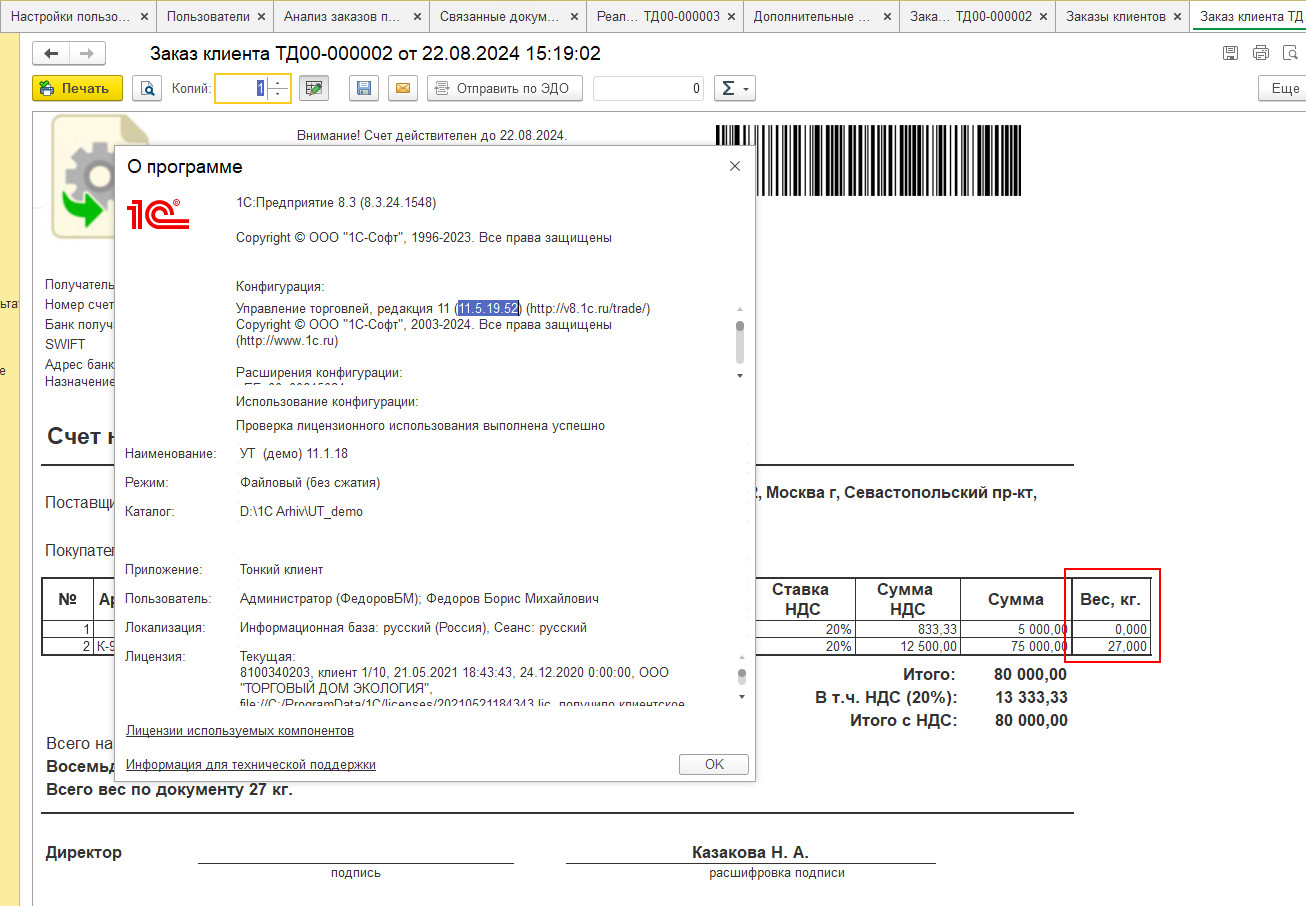The image size is (1306, 906).
Task: Click the '1С:Предприятие 8.3 (8.3.24.1548)' text
Action: click(336, 202)
